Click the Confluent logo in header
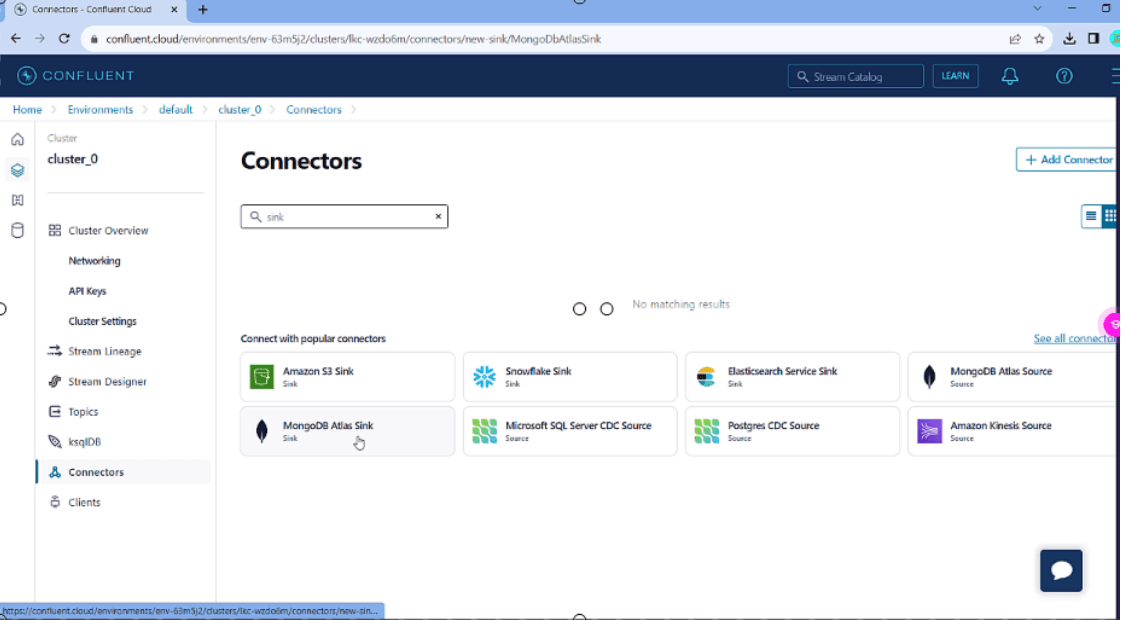Screen dimensions: 1123x620 76,76
